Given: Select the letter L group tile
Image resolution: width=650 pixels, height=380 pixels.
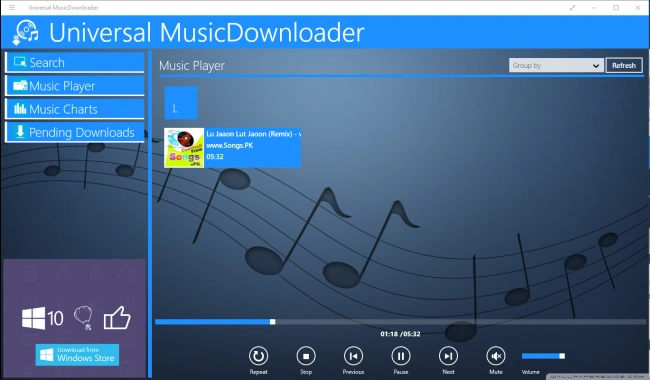Looking at the screenshot, I should [181, 103].
